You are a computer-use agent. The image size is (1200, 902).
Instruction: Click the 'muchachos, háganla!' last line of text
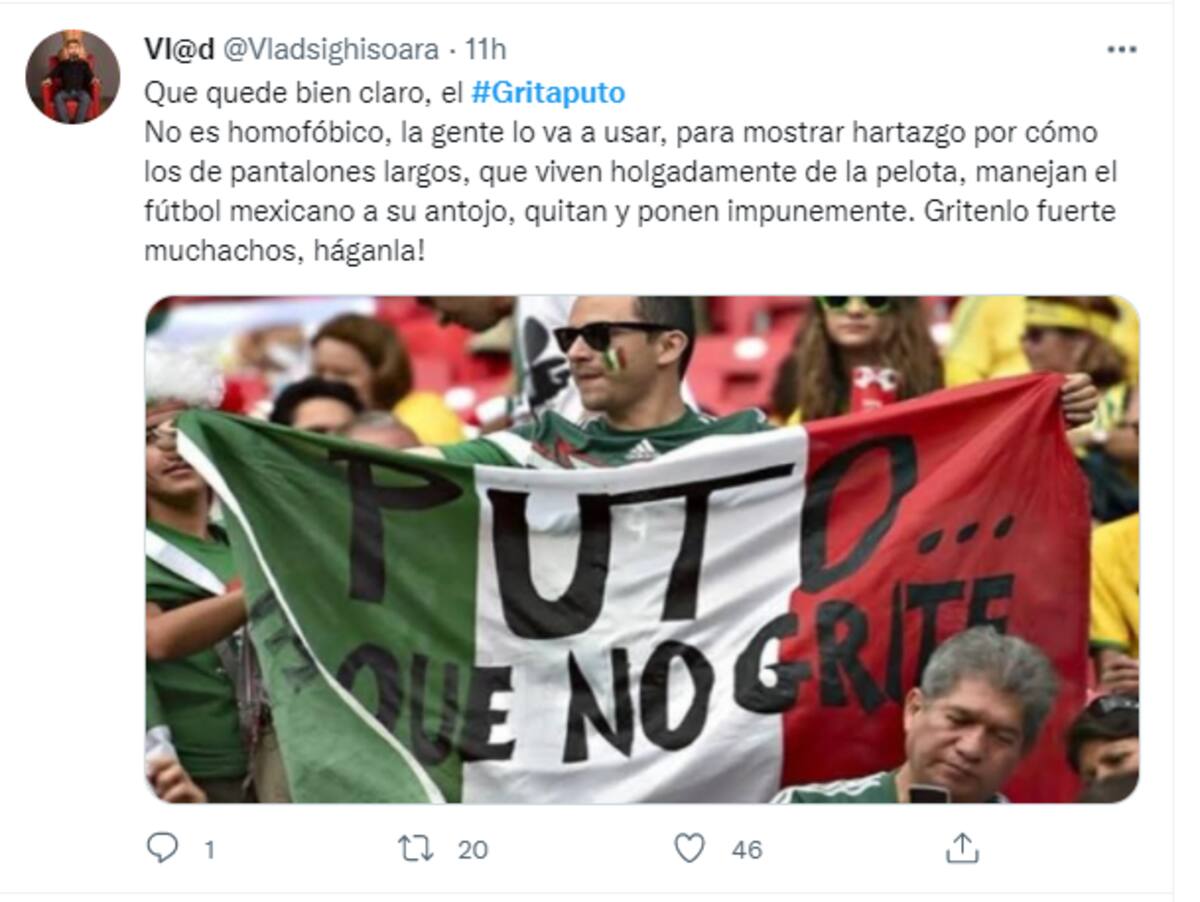tap(285, 250)
